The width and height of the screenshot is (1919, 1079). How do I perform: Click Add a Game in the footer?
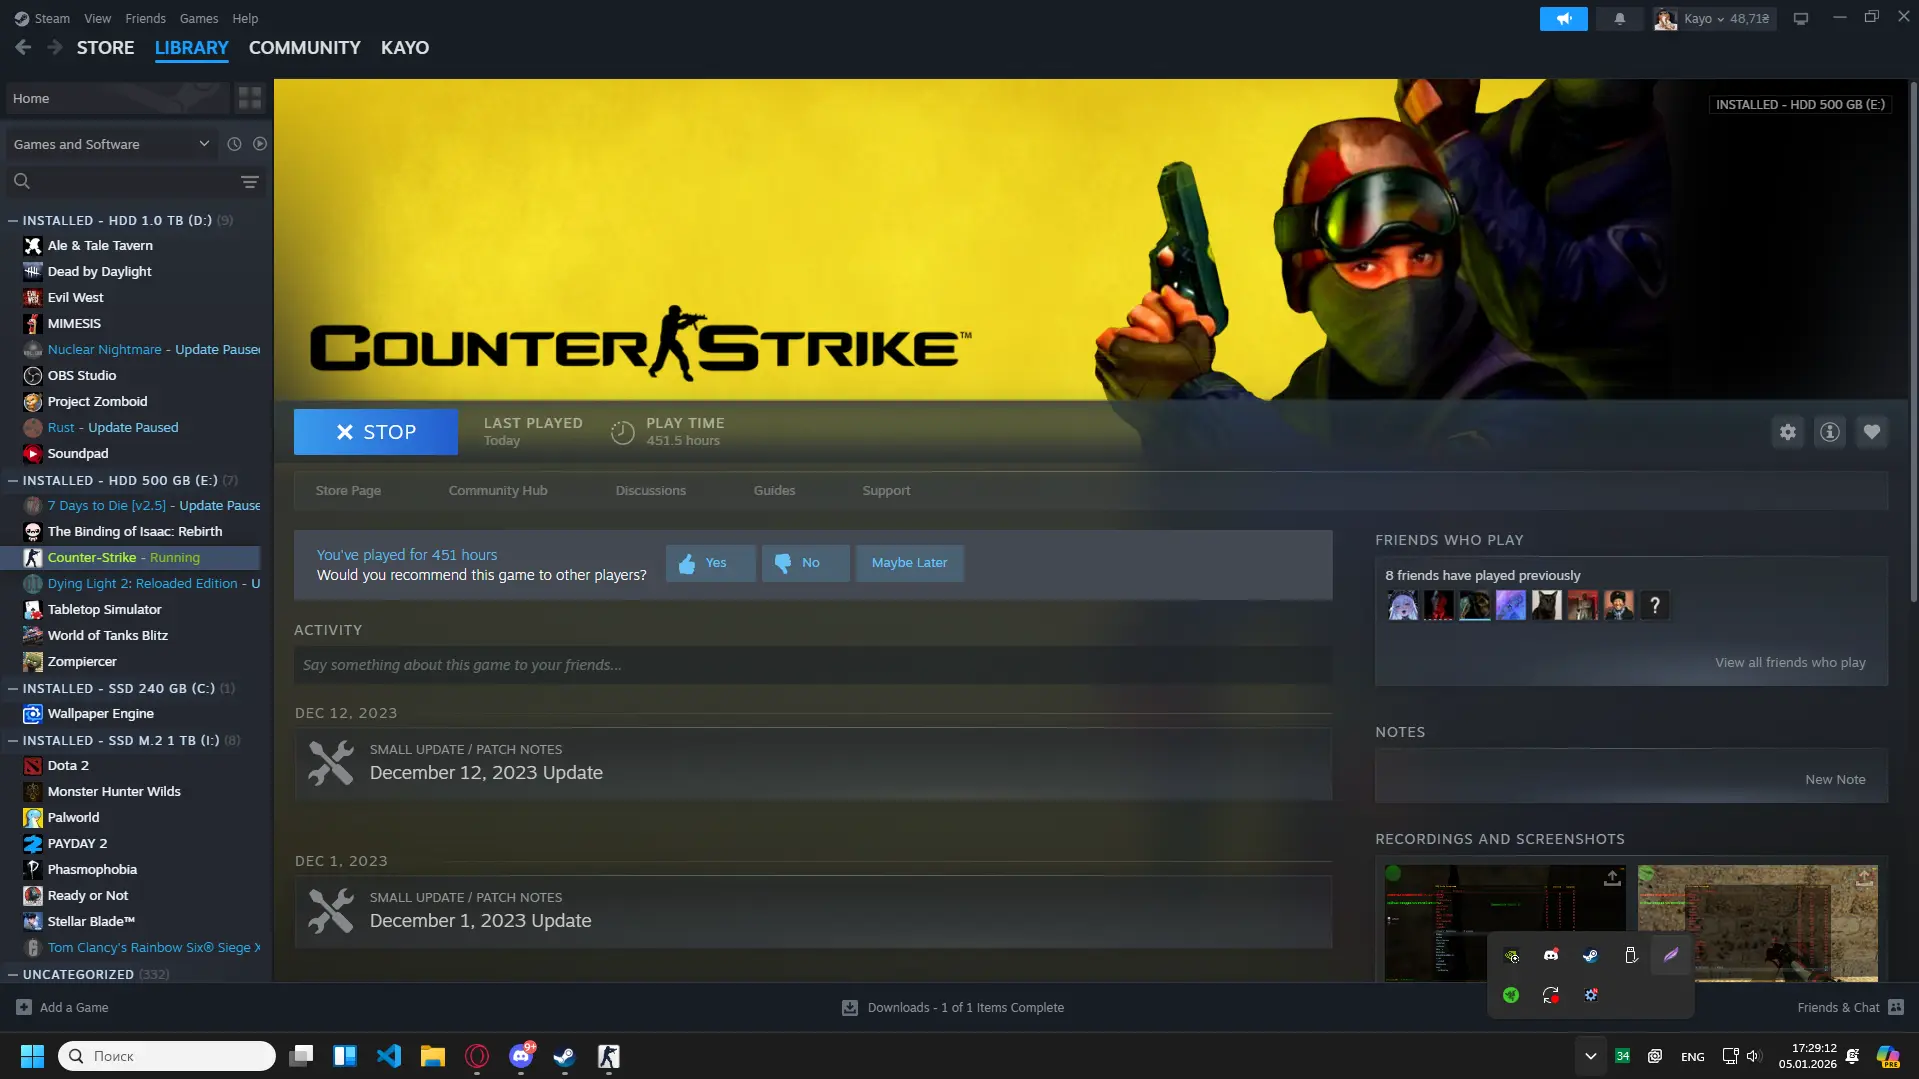62,1008
